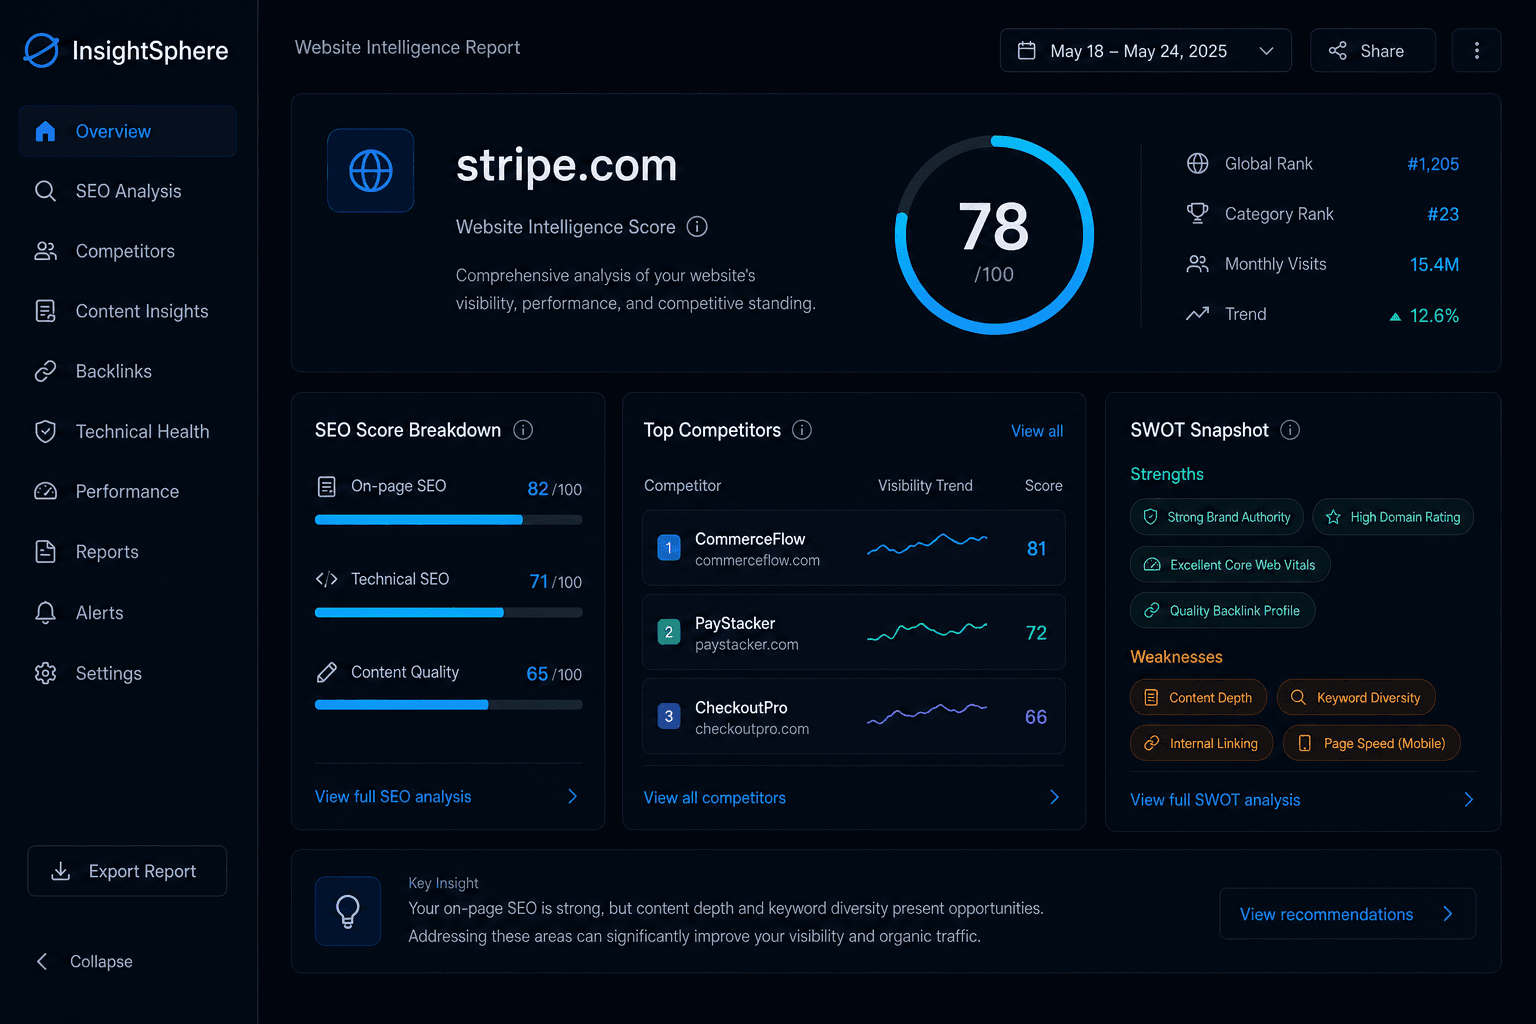Click the Strong Brand Authority tag

point(1217,517)
